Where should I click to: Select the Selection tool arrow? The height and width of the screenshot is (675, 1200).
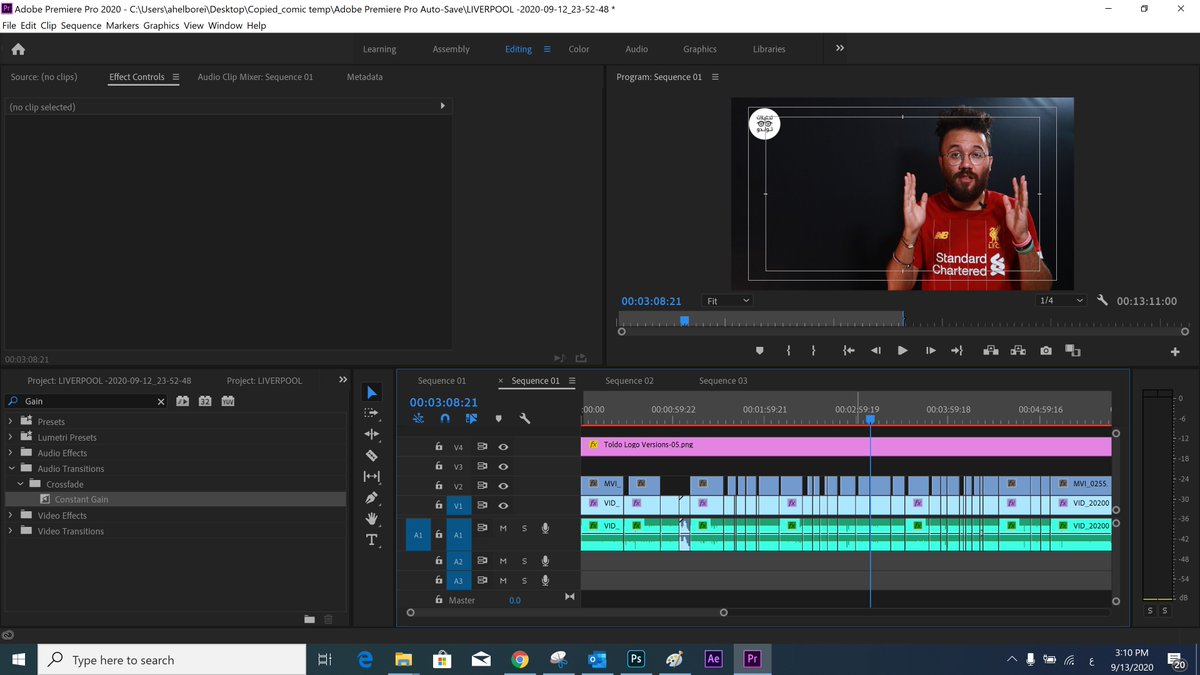pyautogui.click(x=372, y=392)
